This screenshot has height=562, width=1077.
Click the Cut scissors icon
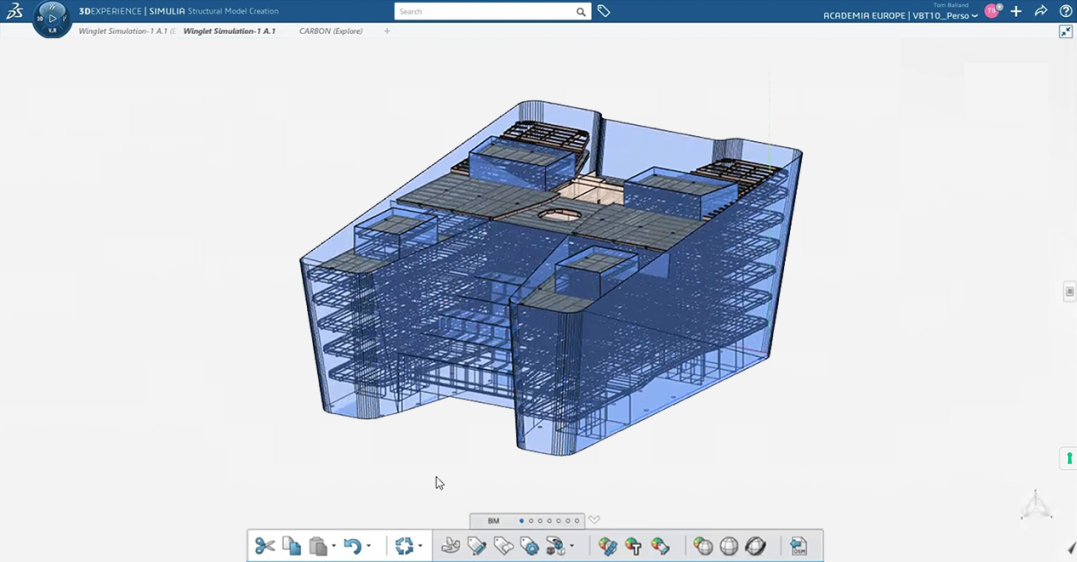pyautogui.click(x=264, y=546)
